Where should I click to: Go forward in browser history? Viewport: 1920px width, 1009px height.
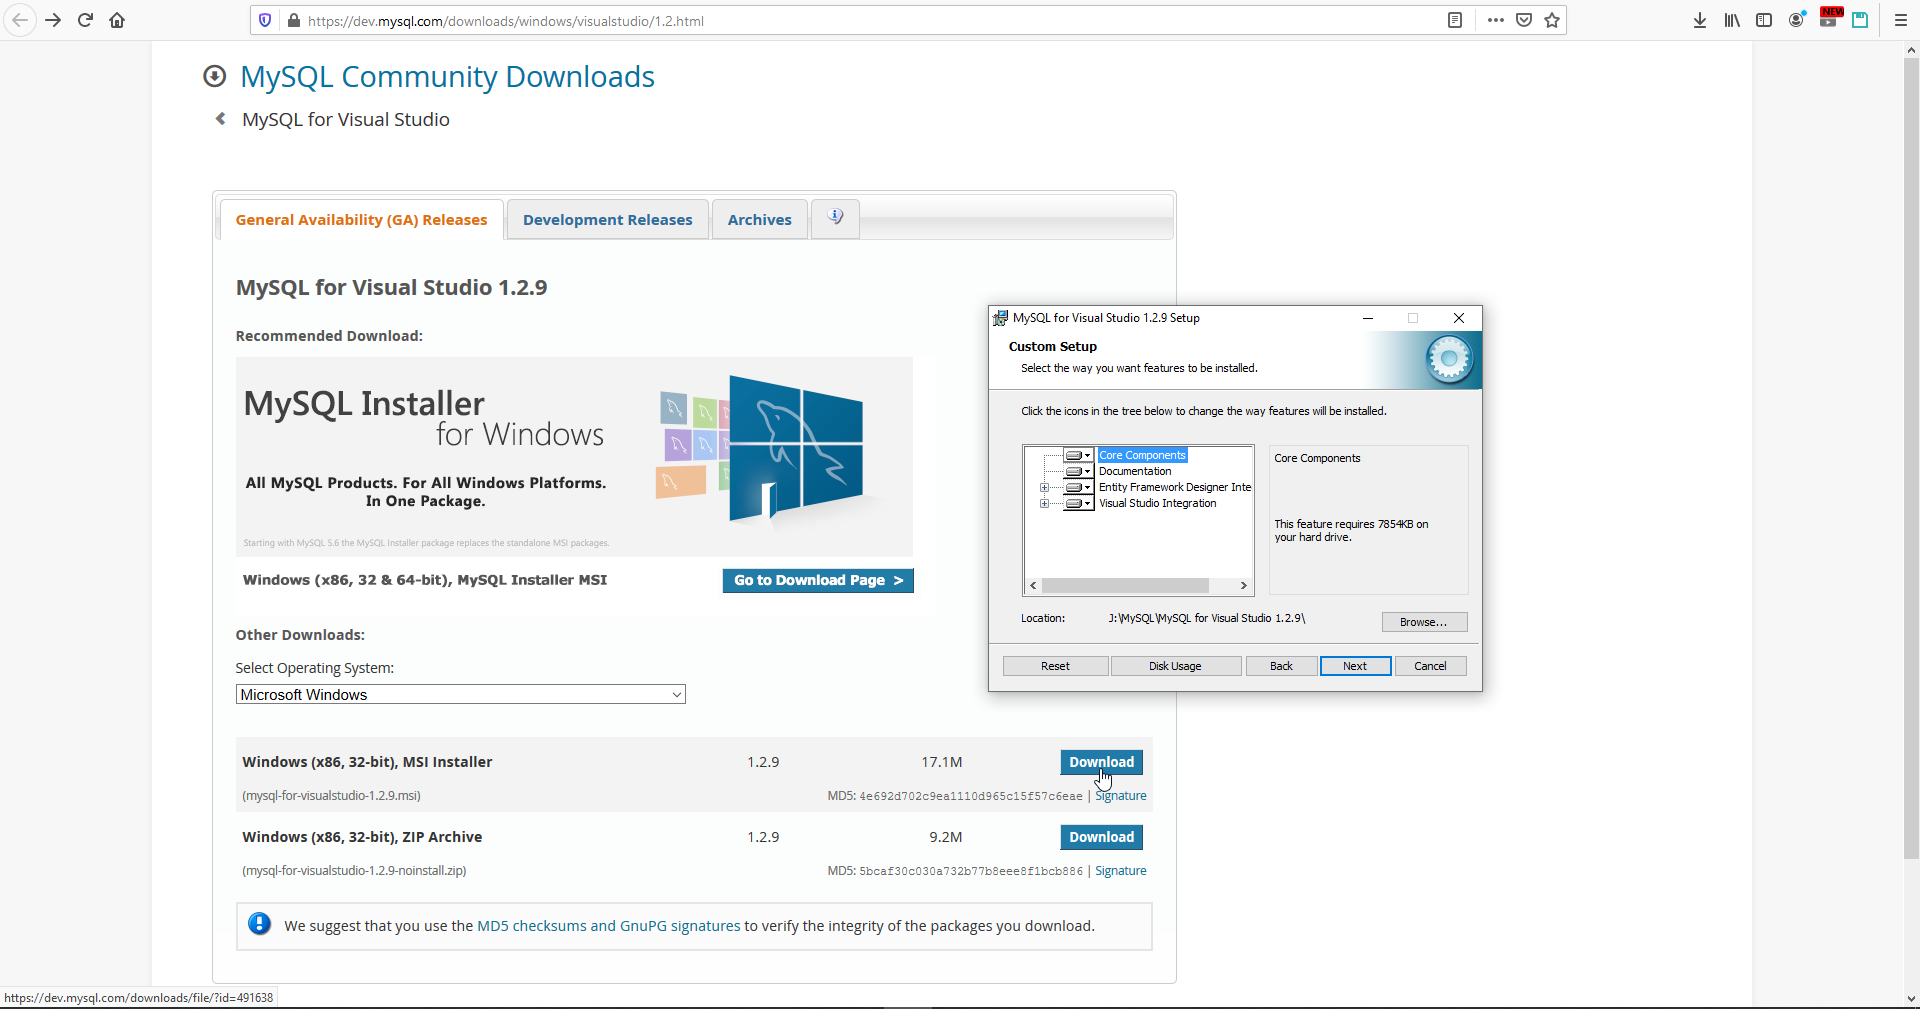pos(53,20)
